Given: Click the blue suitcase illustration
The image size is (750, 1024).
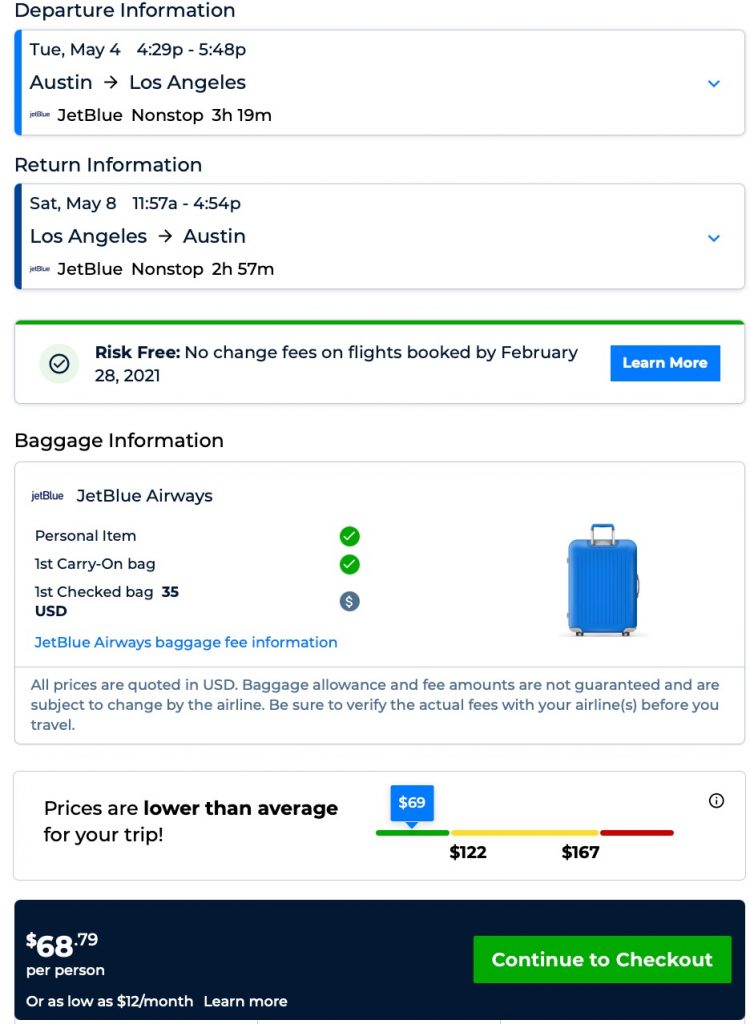Looking at the screenshot, I should tap(602, 579).
